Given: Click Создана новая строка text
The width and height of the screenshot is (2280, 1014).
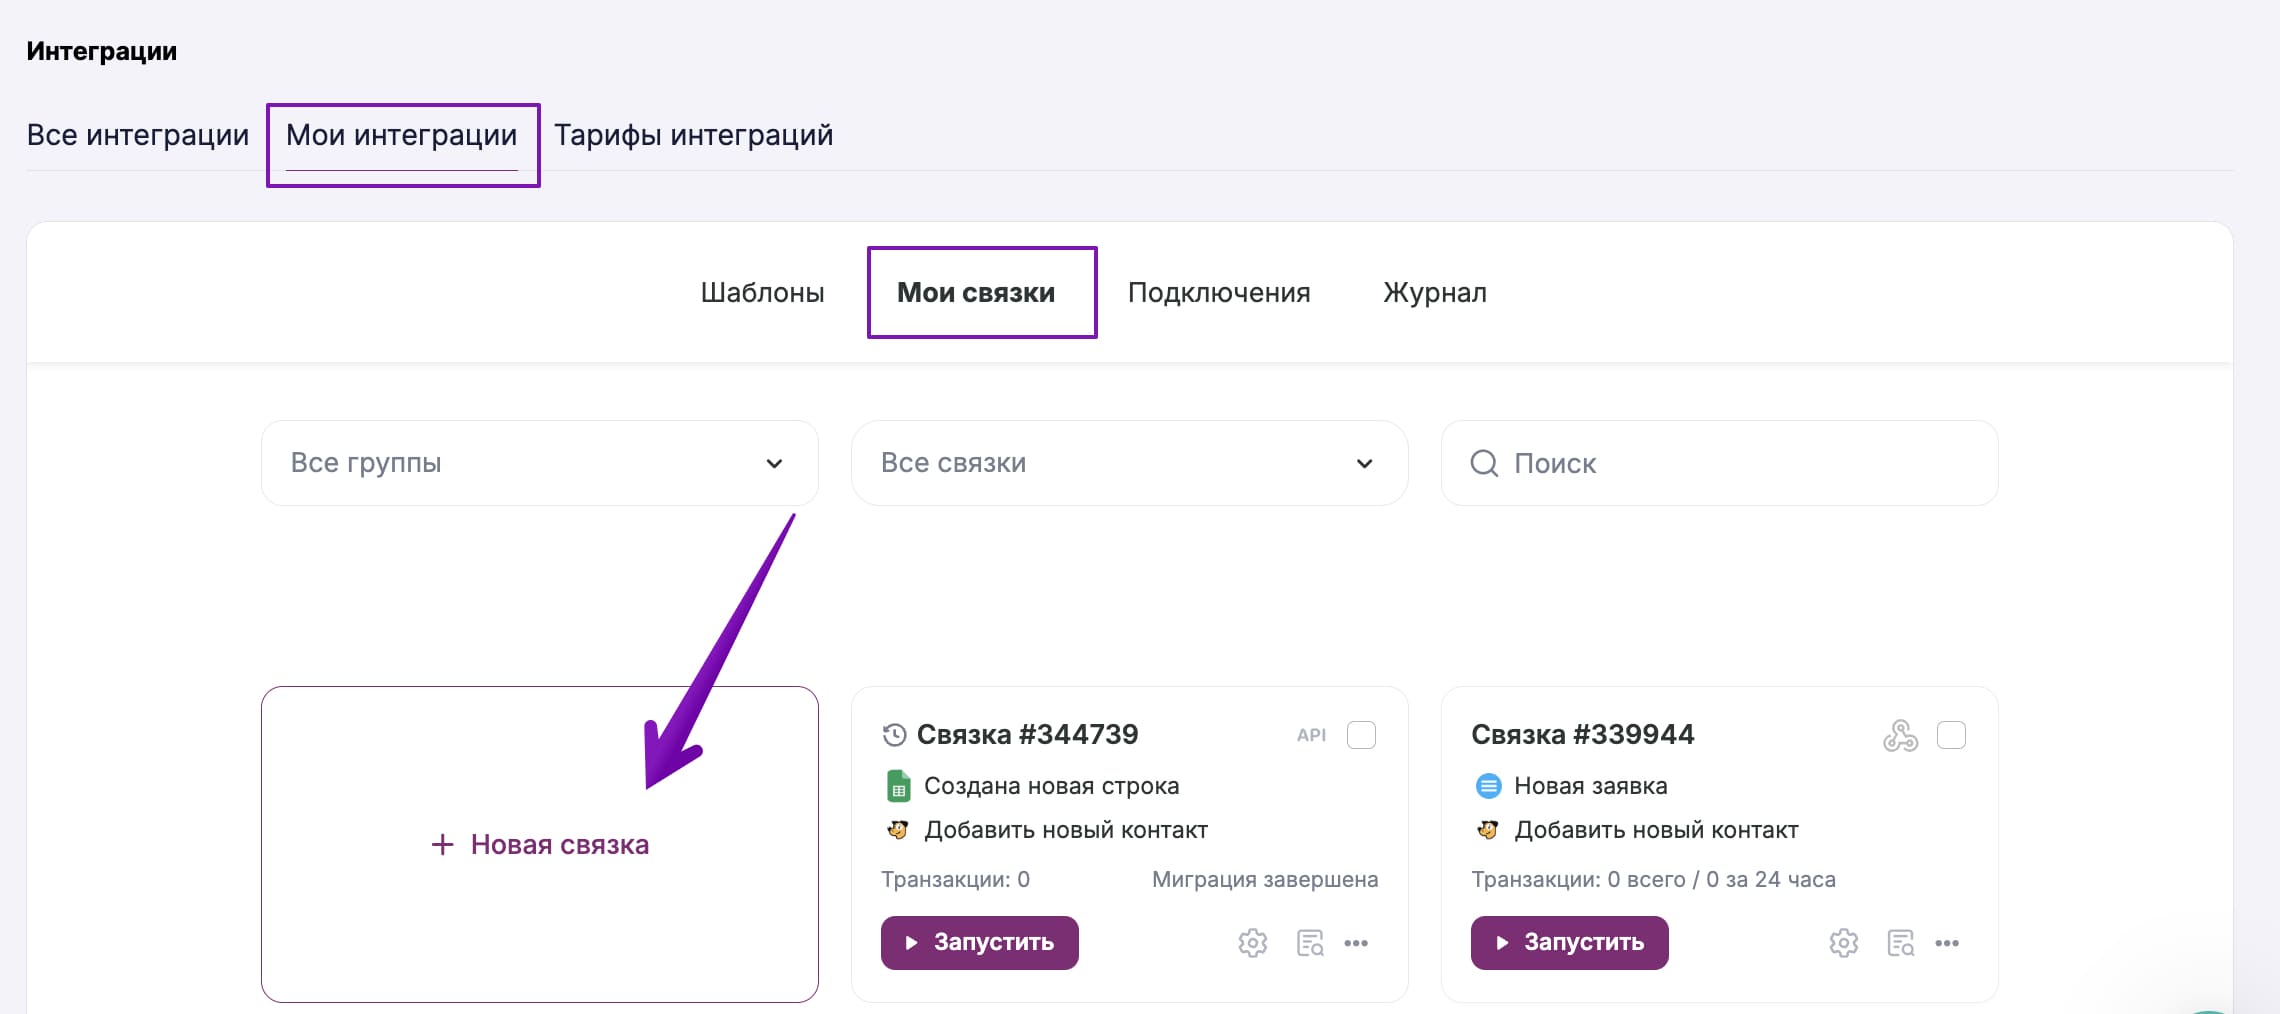Looking at the screenshot, I should [1052, 786].
